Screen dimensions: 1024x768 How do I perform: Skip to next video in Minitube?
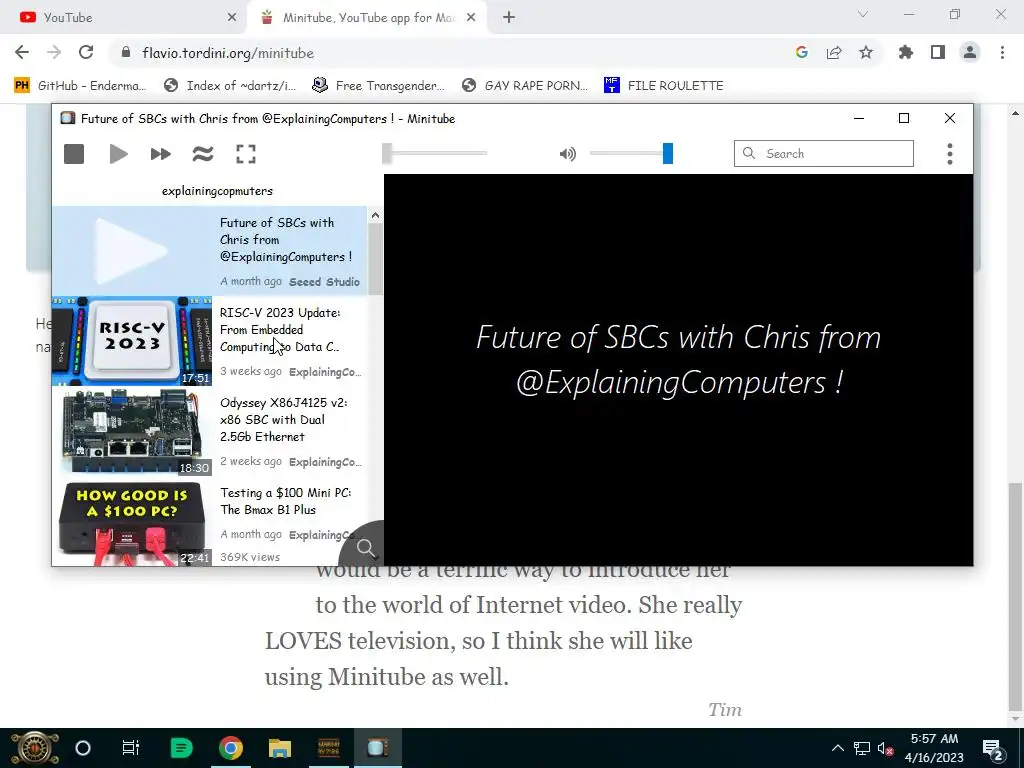(x=161, y=154)
